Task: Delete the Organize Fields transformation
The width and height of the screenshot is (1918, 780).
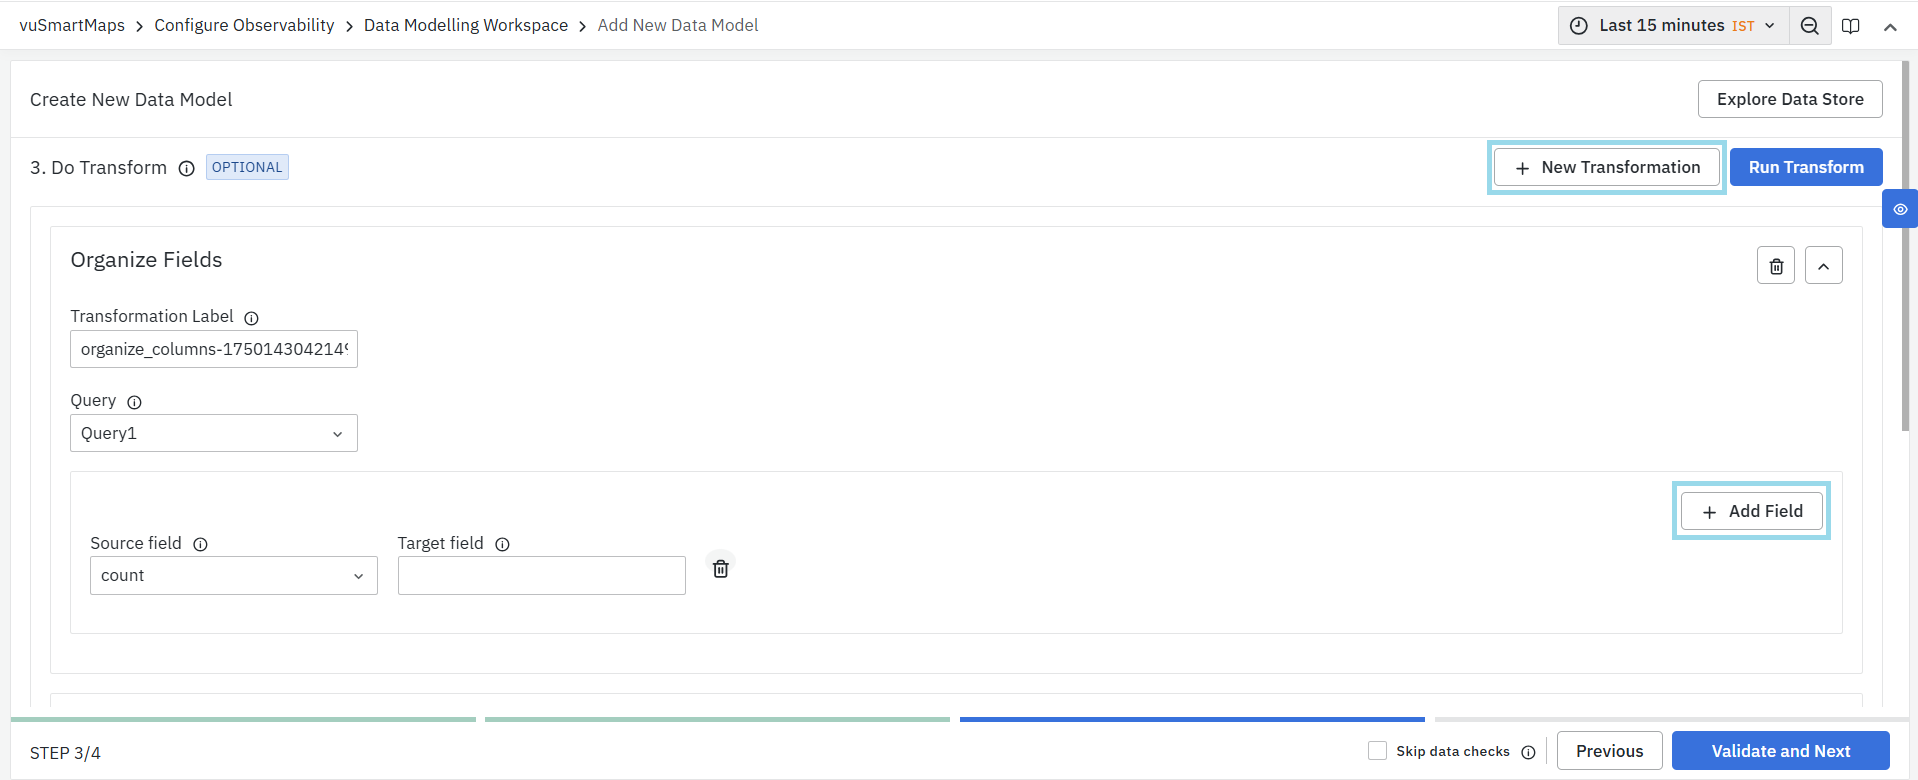Action: click(1776, 266)
